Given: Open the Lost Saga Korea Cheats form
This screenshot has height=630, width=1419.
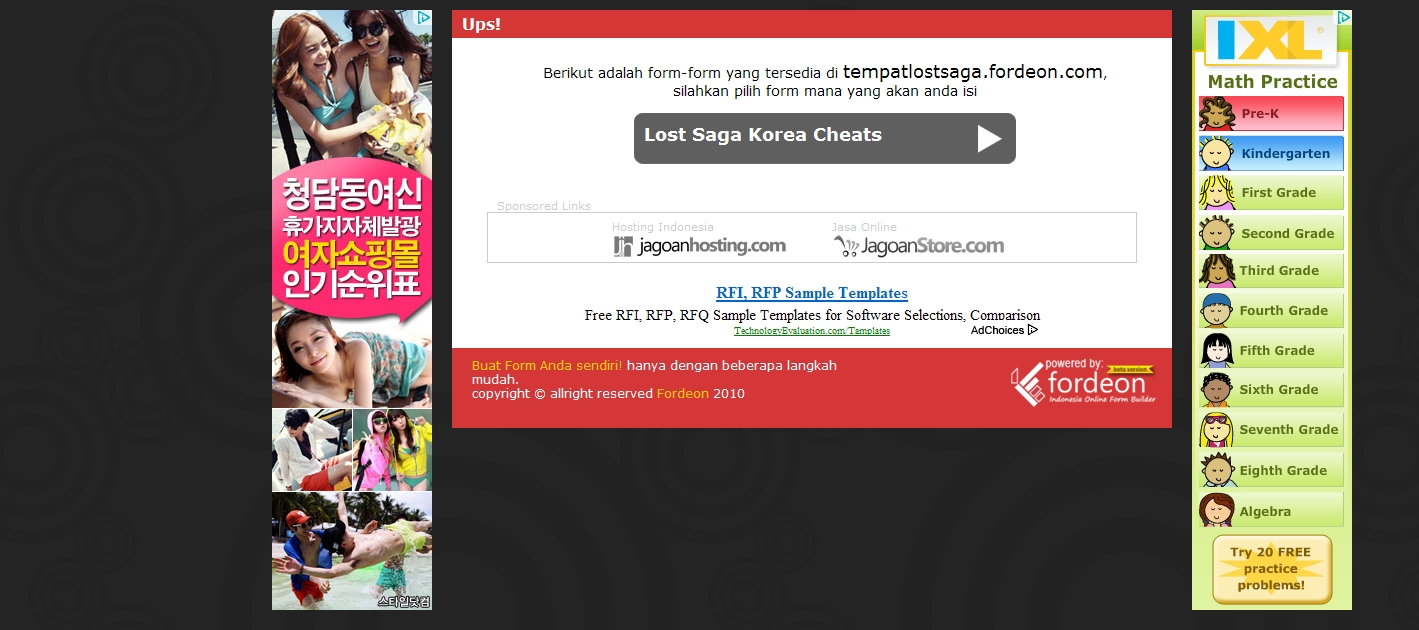Looking at the screenshot, I should [825, 138].
